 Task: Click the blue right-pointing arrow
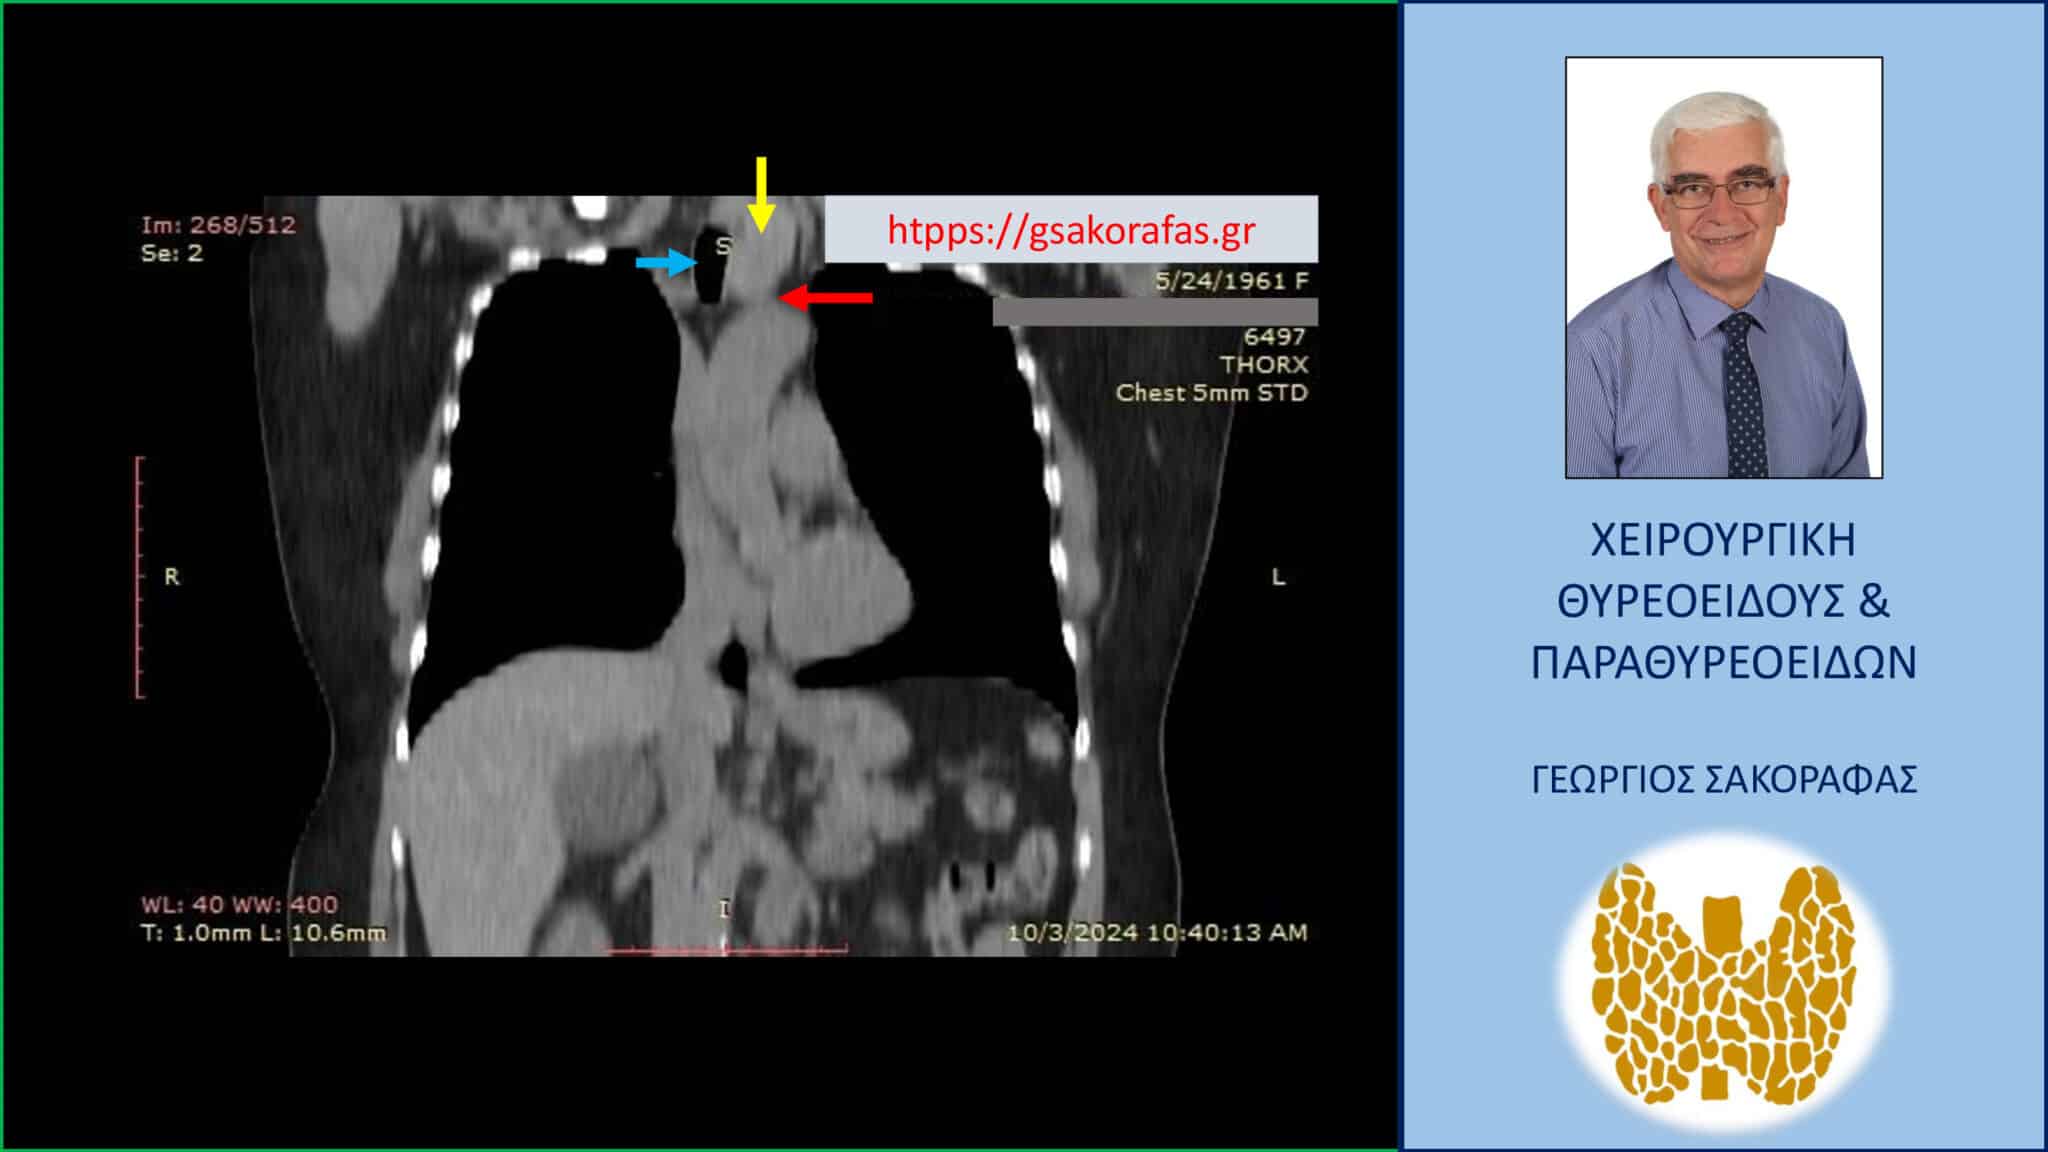(x=667, y=263)
